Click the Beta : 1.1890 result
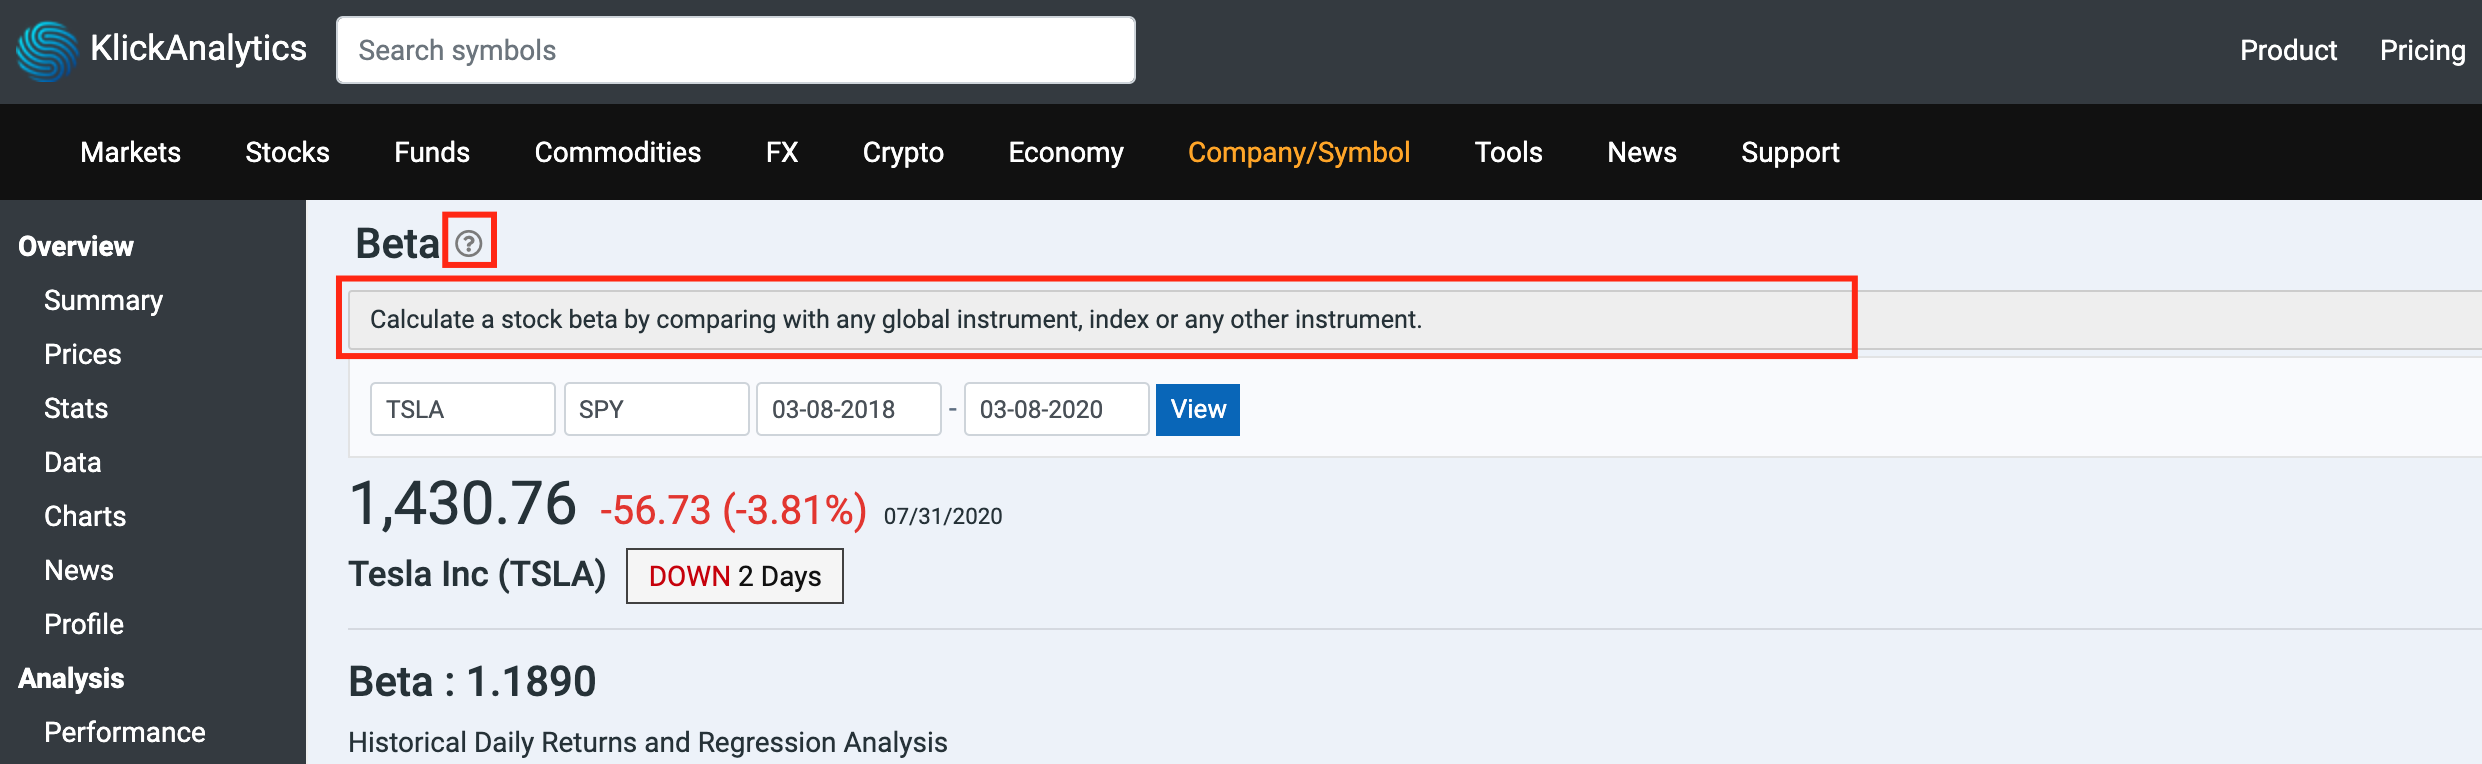The image size is (2482, 764). point(472,682)
